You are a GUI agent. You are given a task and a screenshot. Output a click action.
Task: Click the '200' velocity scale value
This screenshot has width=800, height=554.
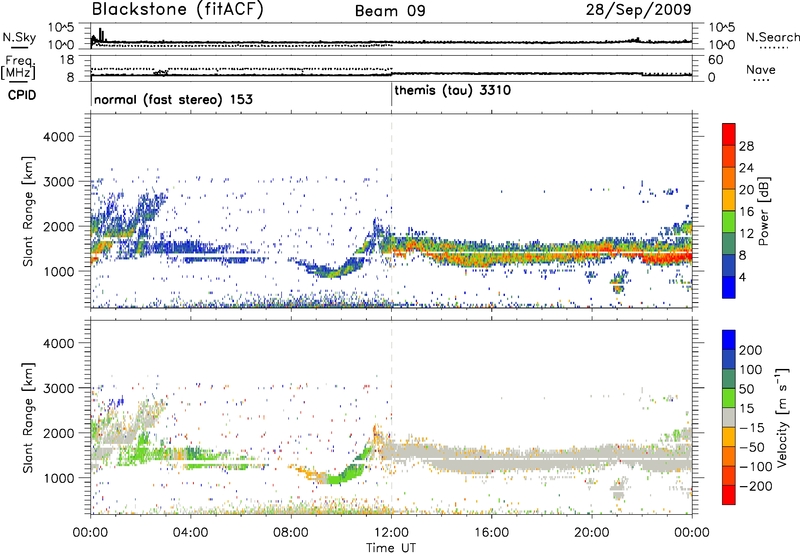751,350
